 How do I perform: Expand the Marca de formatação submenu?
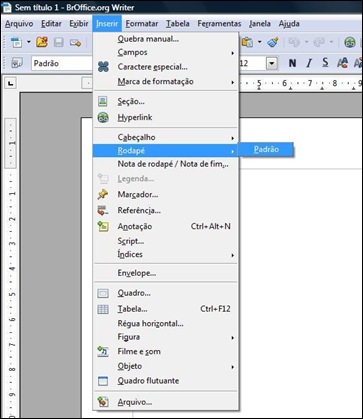click(x=166, y=82)
